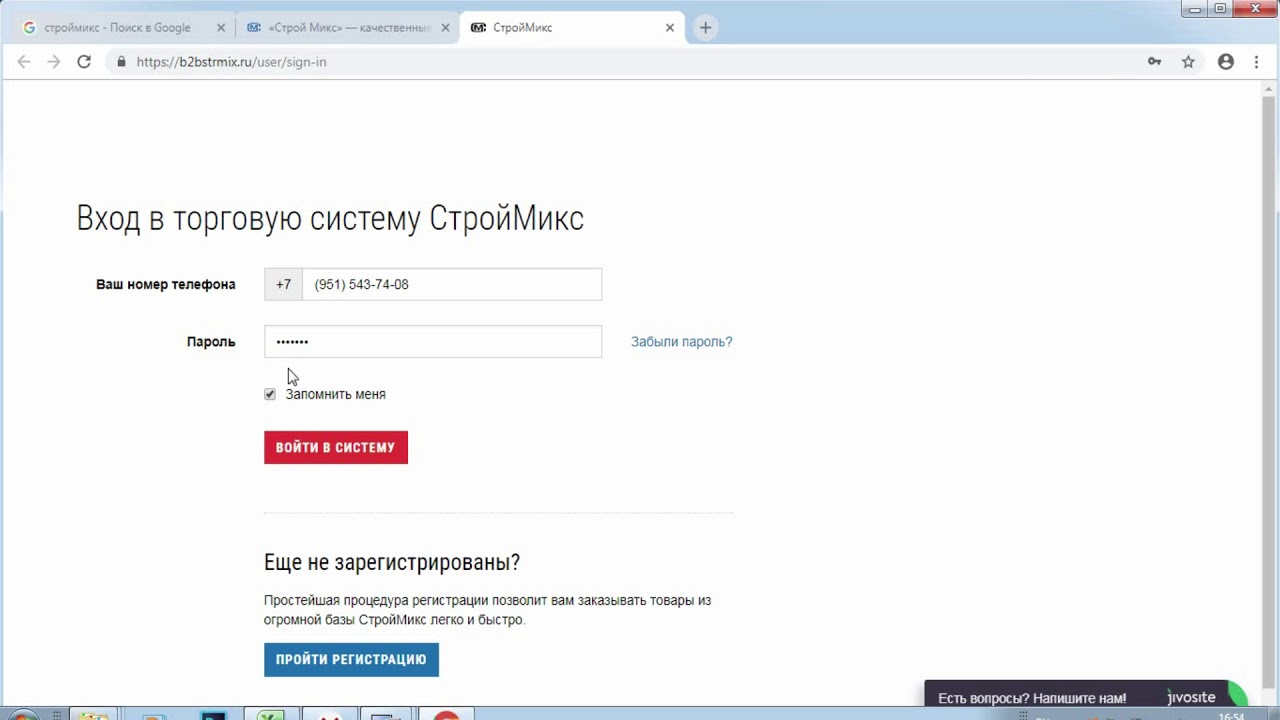Click the Пройти регистрацию button

351,660
